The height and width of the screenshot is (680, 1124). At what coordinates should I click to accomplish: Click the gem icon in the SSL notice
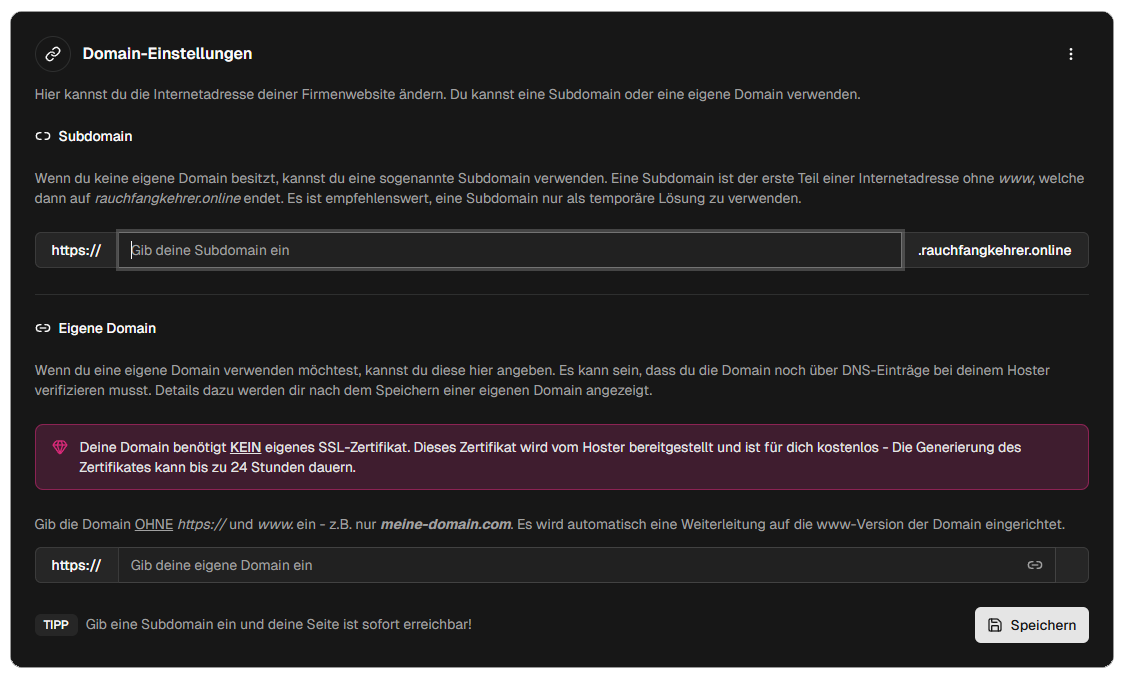click(x=61, y=447)
